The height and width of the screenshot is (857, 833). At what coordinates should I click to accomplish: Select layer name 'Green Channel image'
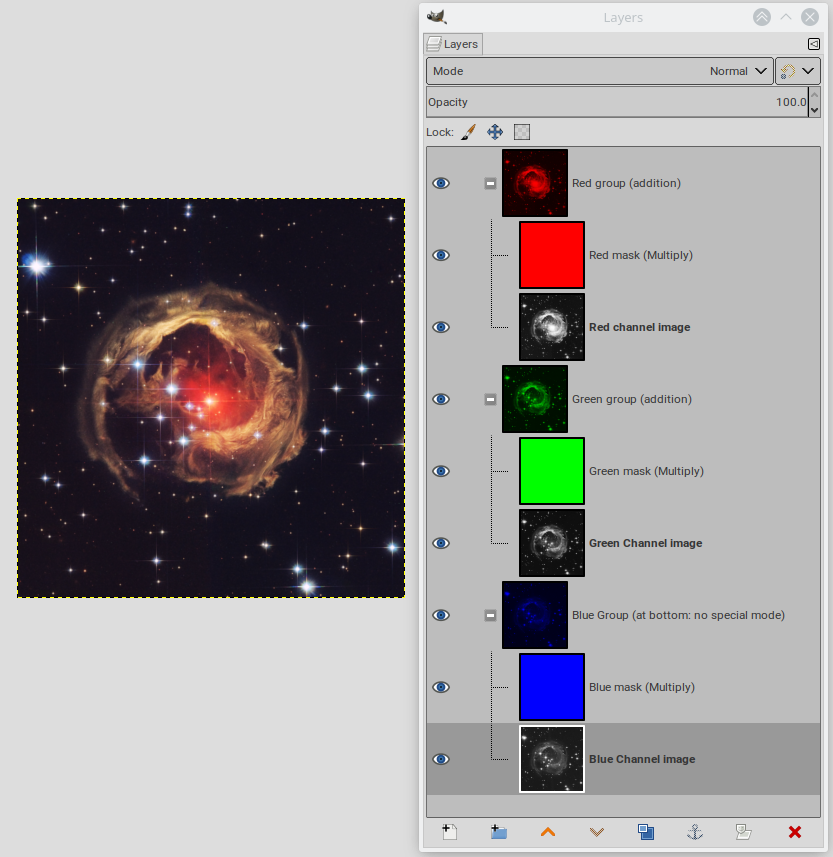coord(646,543)
